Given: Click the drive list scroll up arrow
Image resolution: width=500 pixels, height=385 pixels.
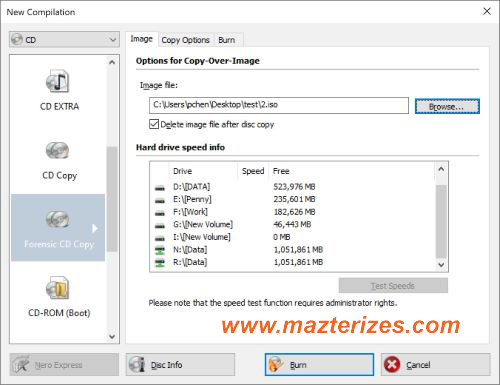Looking at the screenshot, I should pos(441,169).
